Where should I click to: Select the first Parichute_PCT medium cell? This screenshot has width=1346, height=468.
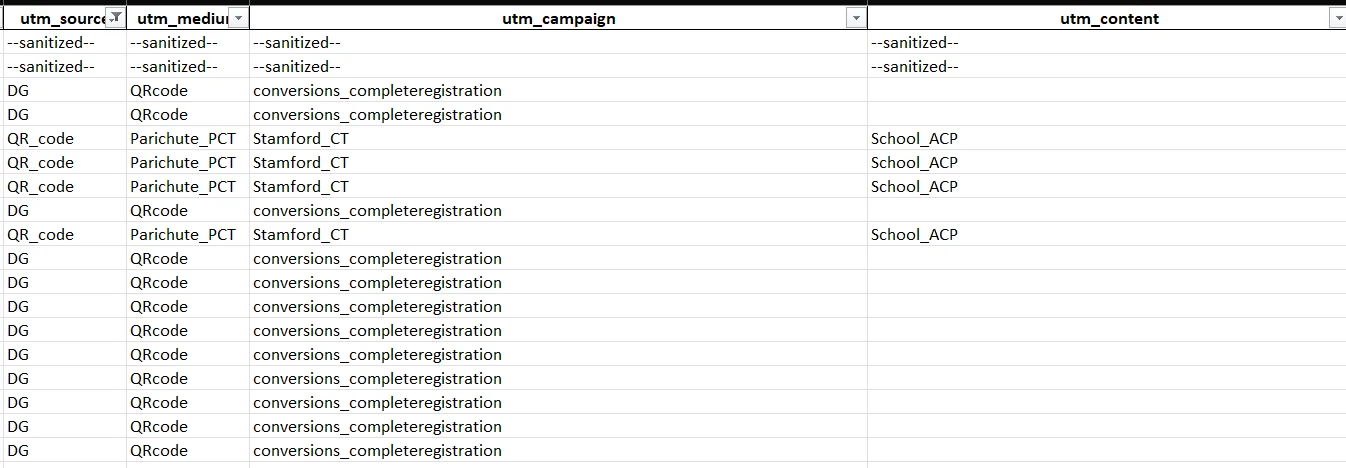188,138
